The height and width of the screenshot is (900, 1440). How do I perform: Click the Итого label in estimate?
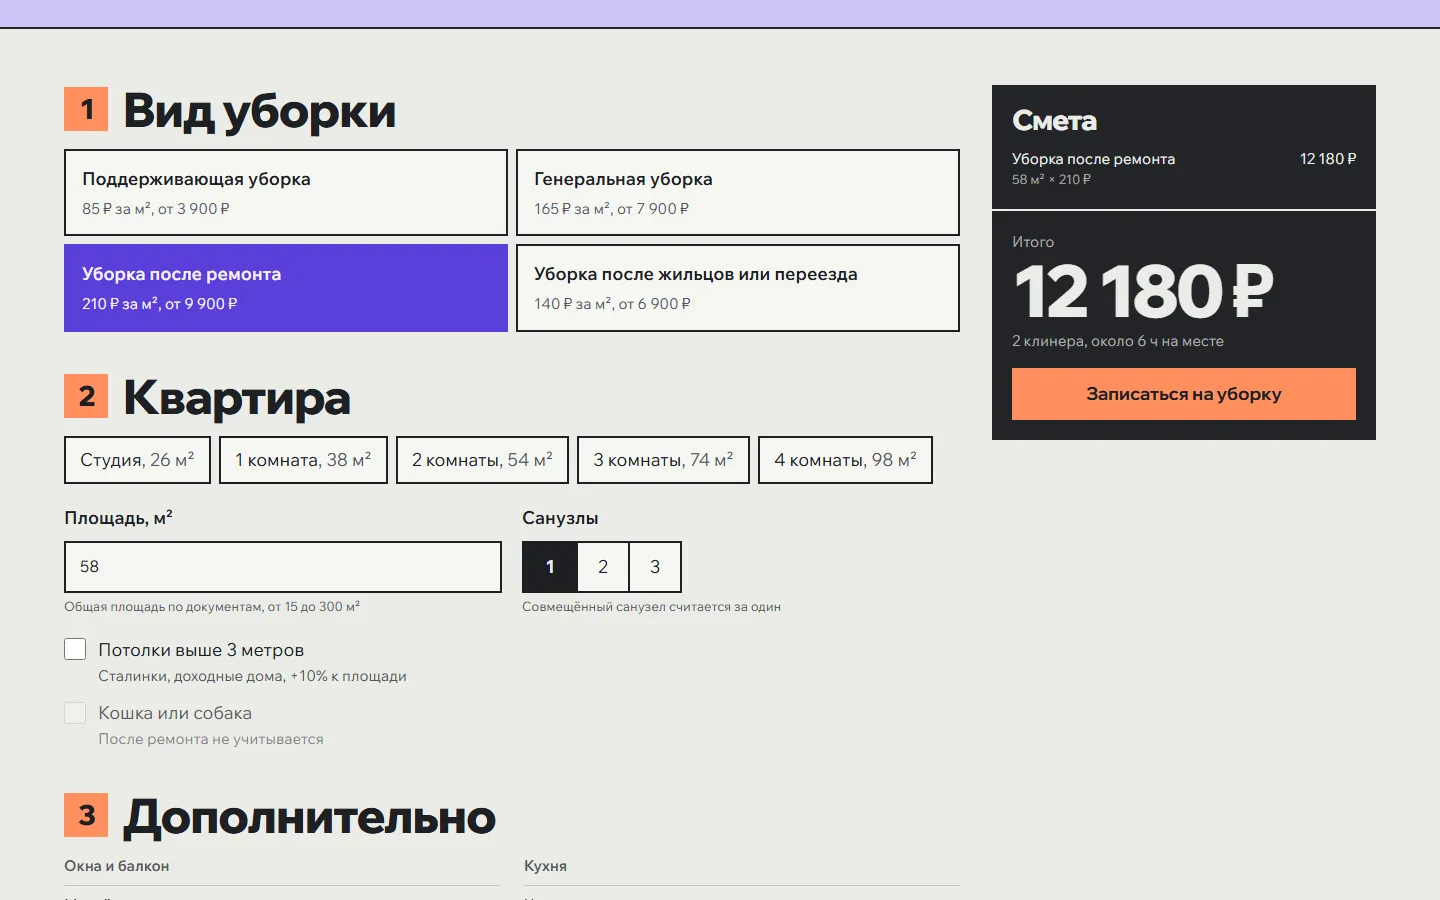point(1033,242)
